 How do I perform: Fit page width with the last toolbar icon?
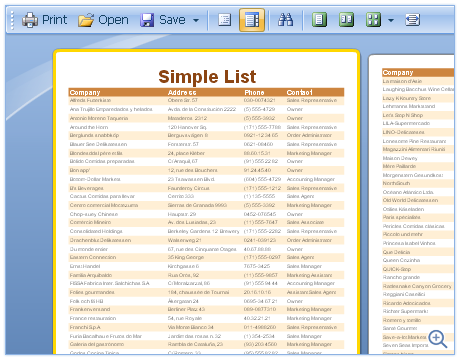pos(412,20)
